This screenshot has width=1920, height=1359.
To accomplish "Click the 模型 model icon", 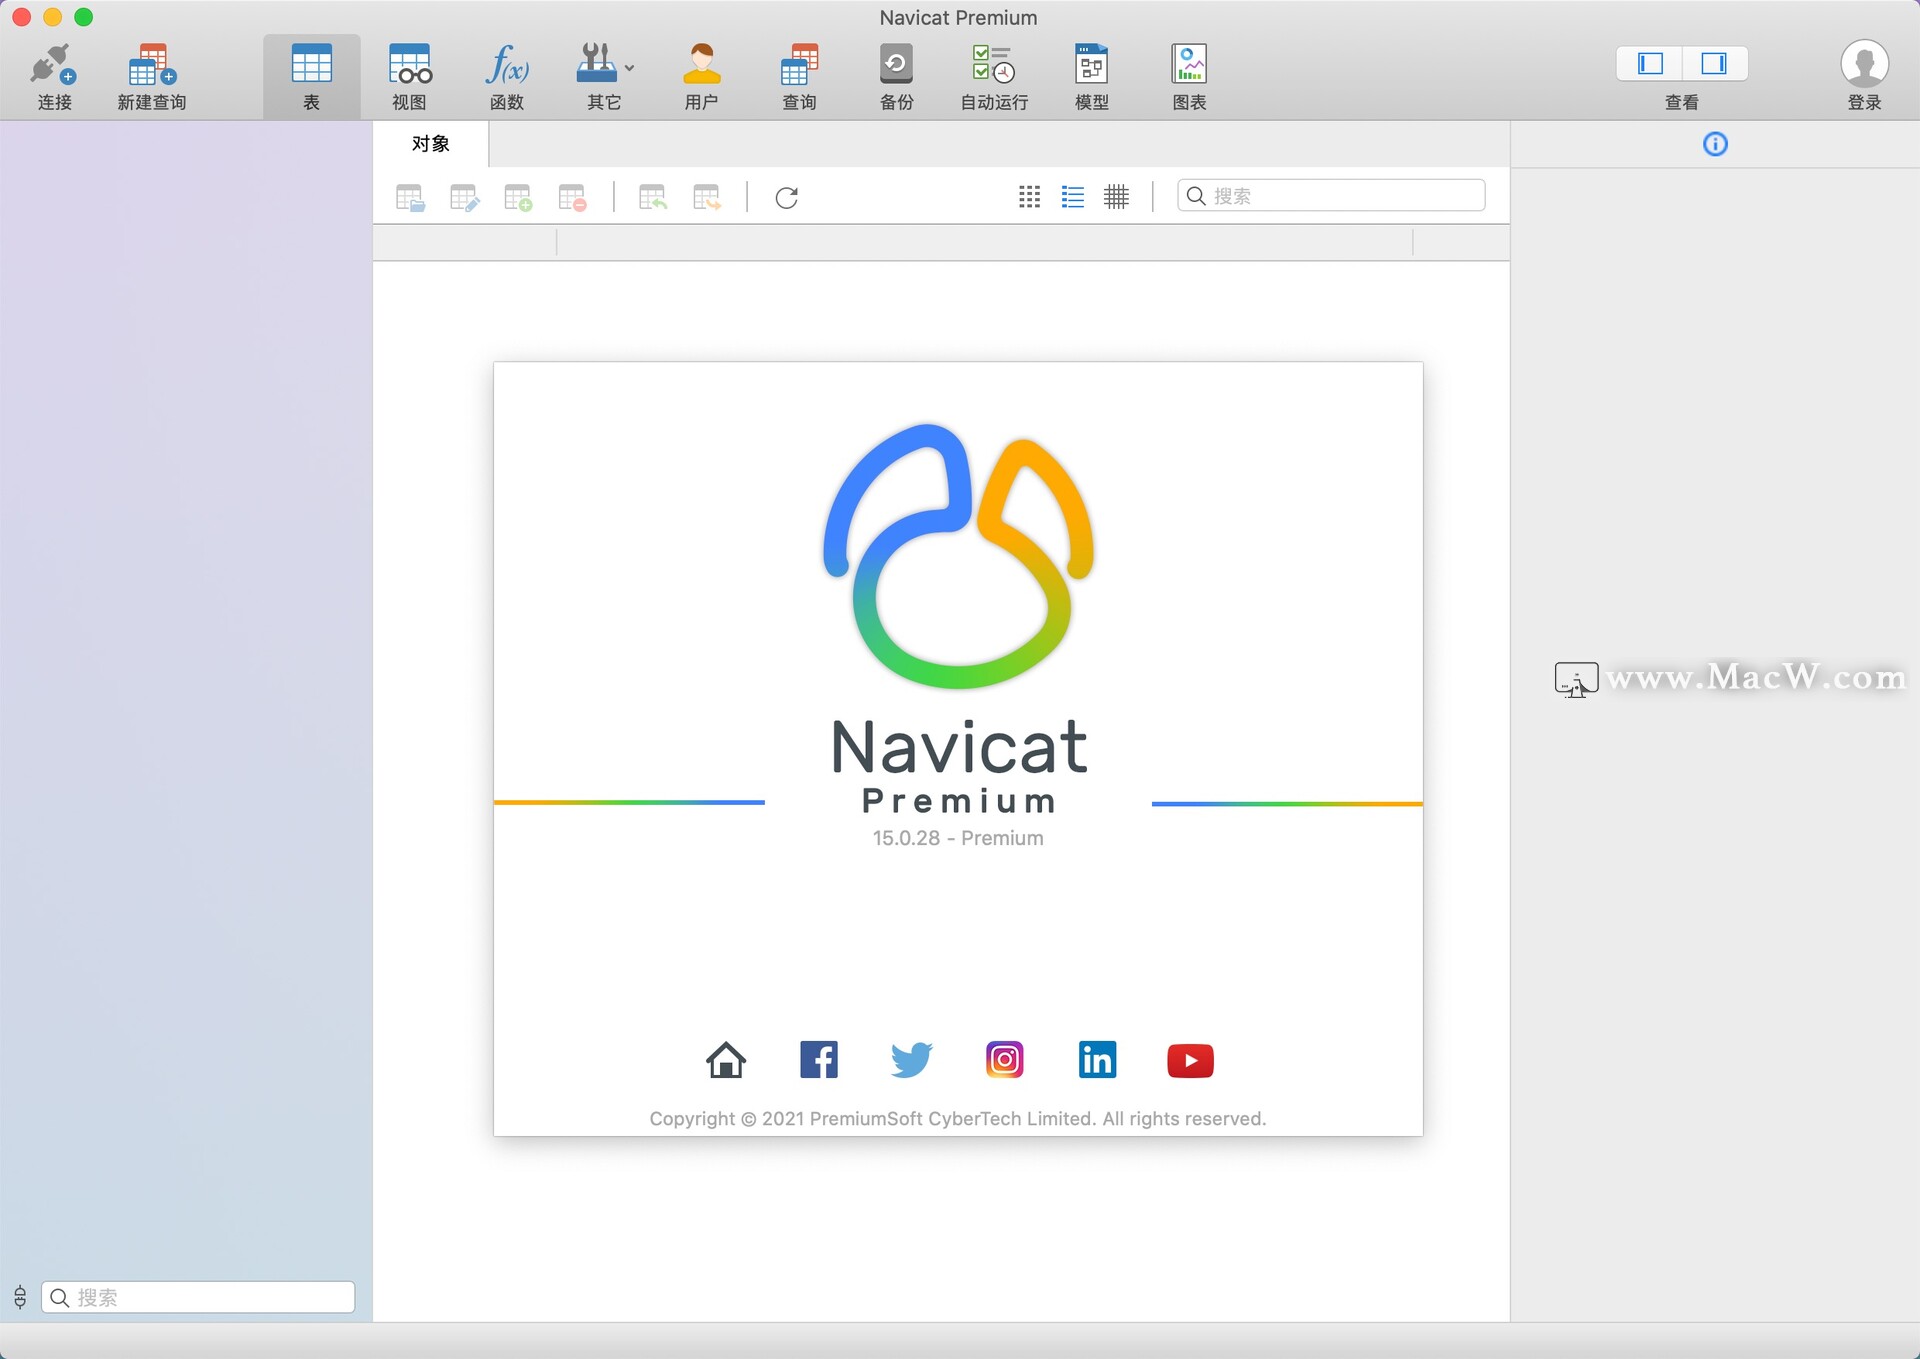I will [1091, 64].
